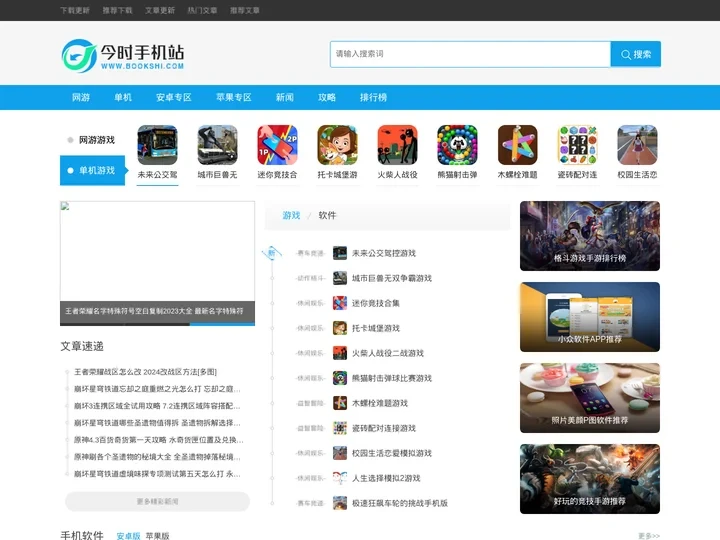
Task: Open the 人生选择模拟2游戏 list link
Action: click(x=386, y=478)
